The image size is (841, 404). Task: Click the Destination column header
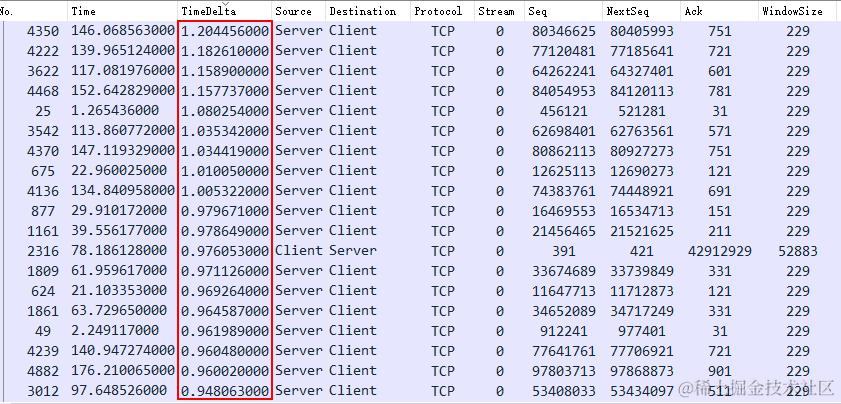[367, 11]
